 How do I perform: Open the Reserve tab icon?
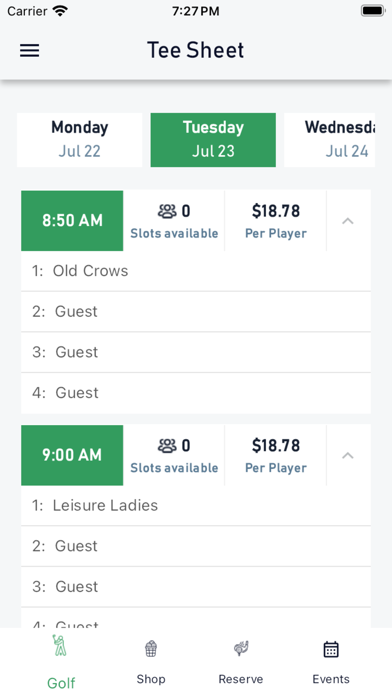point(241,649)
